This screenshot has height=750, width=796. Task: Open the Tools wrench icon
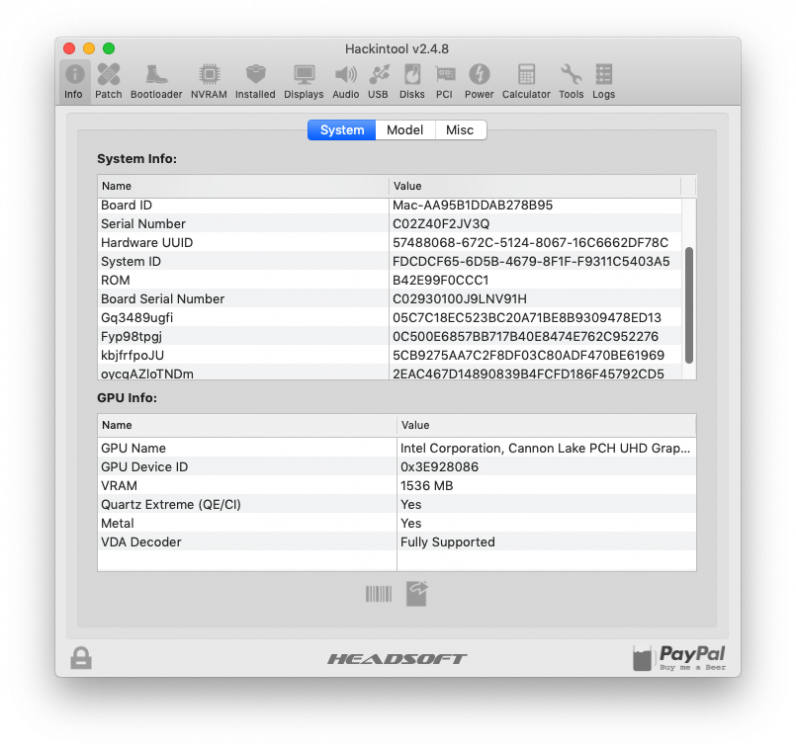tap(572, 75)
